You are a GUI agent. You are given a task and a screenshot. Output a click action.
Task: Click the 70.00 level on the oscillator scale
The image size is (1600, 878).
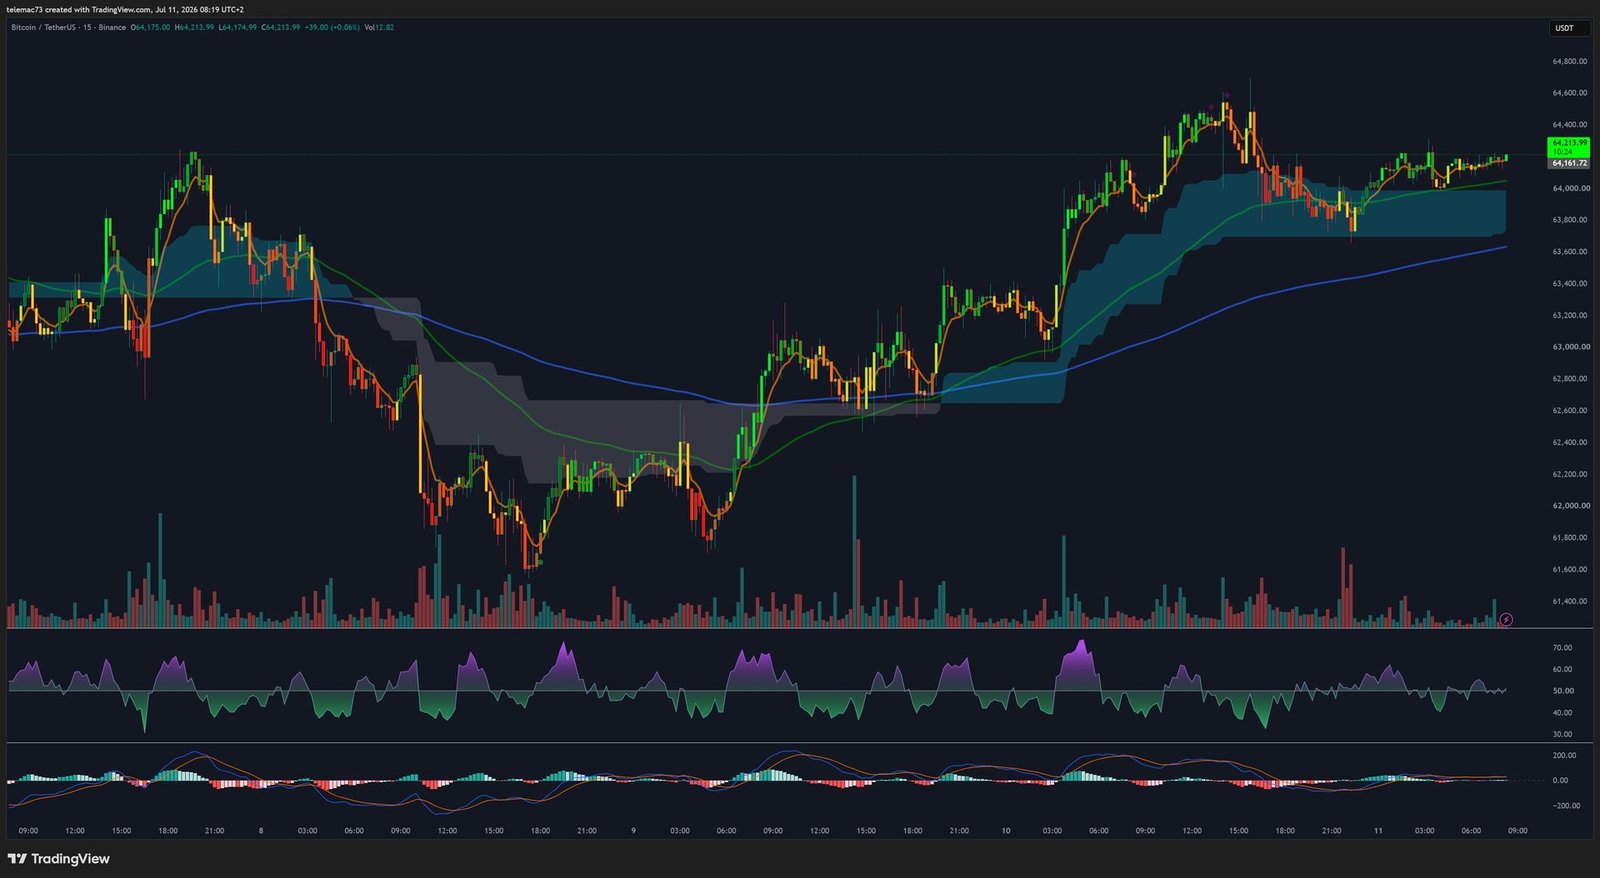(x=1562, y=648)
